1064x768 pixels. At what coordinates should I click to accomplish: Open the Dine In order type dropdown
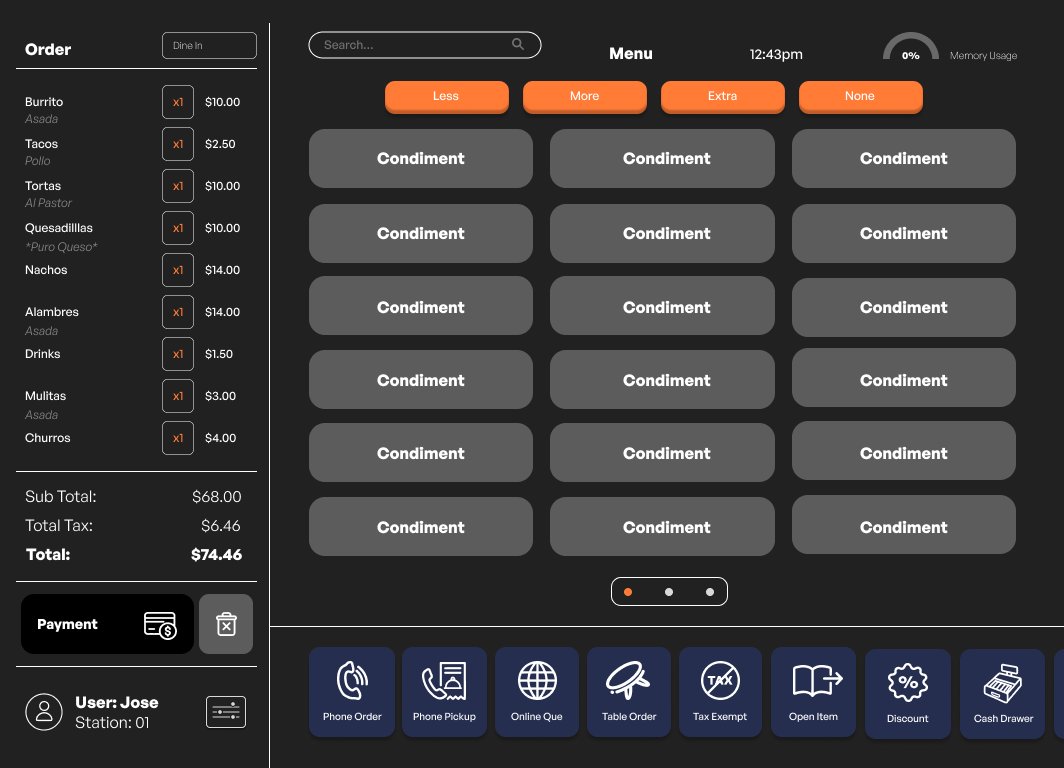point(209,46)
